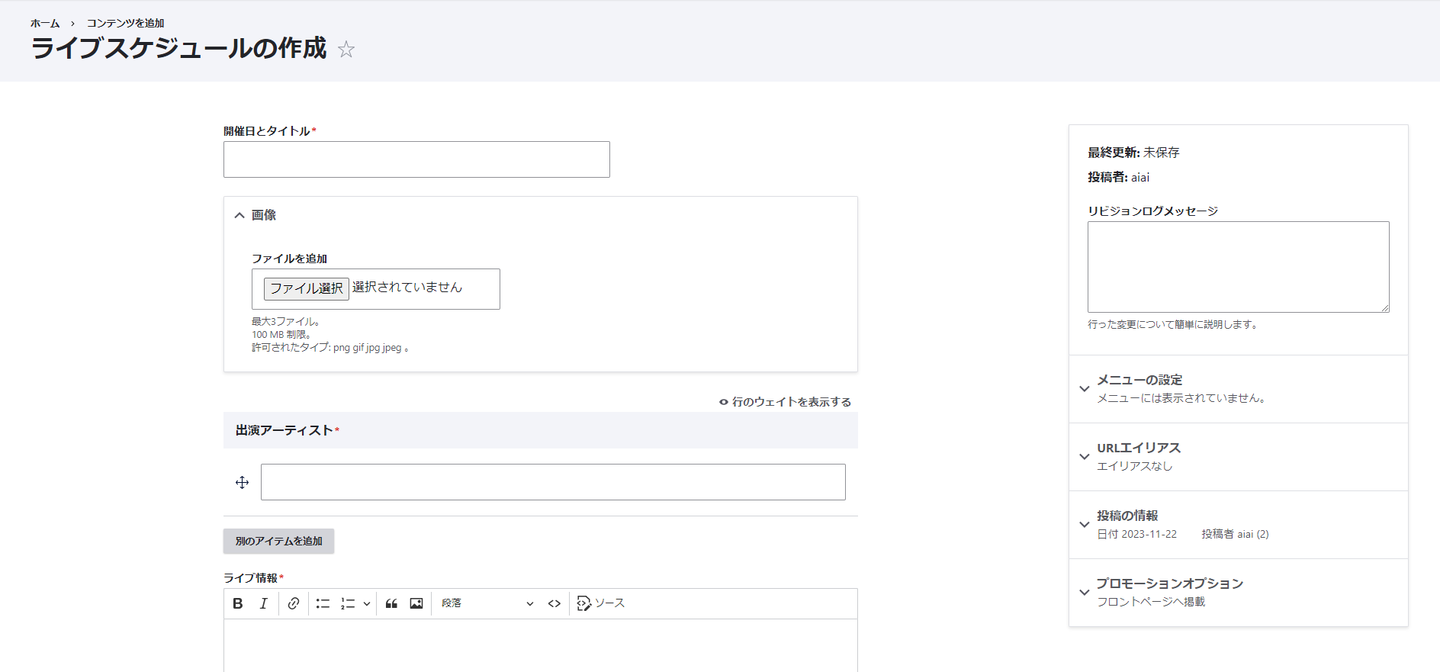Click the 日付 2023-11-22 text
The image size is (1440, 672).
coord(1137,534)
